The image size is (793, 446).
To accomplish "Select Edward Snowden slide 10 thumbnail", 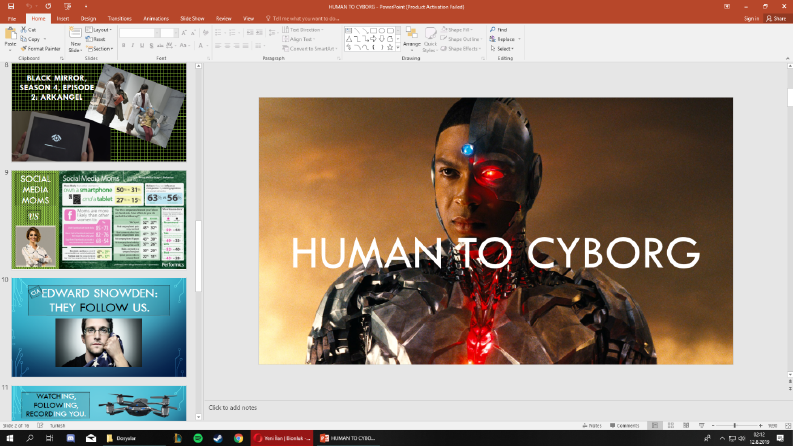I will 99,327.
